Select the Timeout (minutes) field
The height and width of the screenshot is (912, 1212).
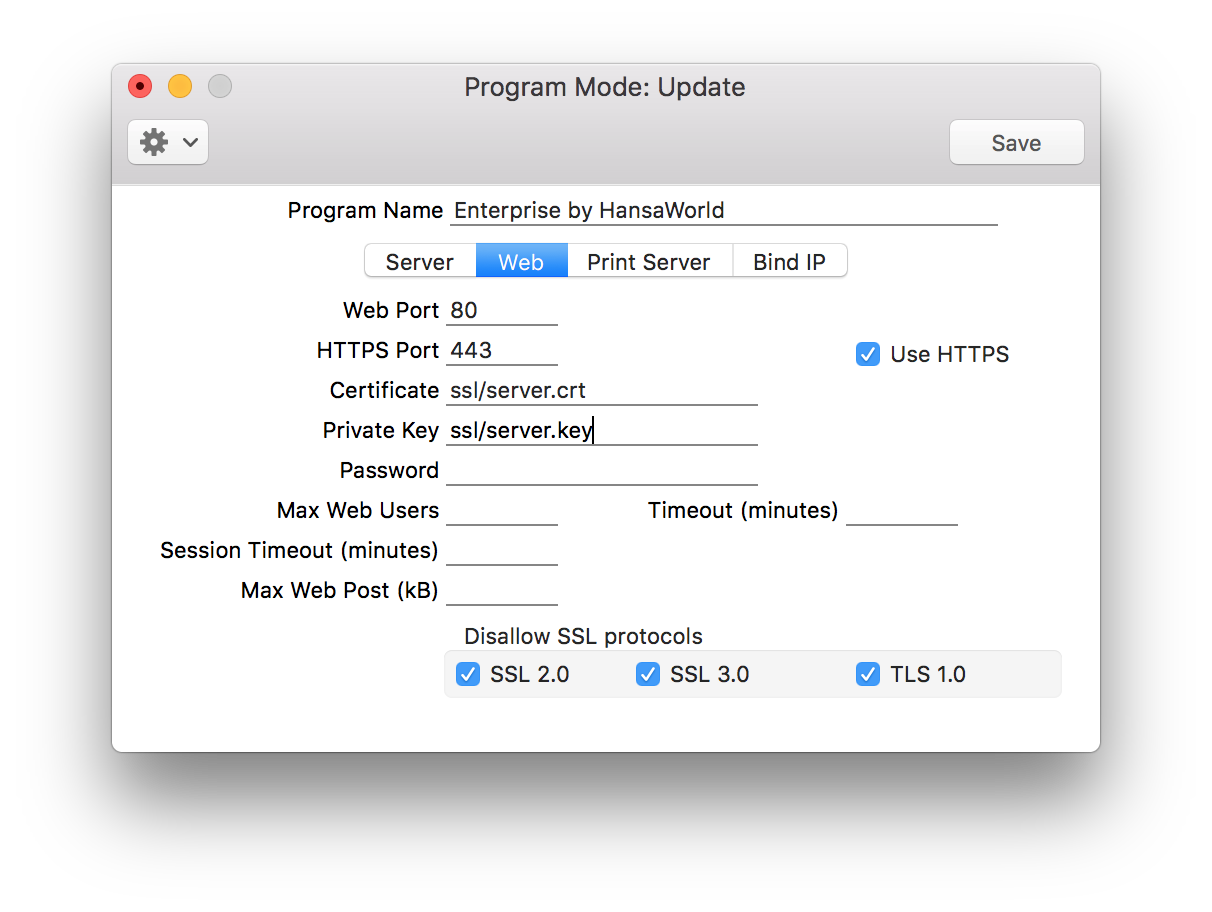(902, 511)
